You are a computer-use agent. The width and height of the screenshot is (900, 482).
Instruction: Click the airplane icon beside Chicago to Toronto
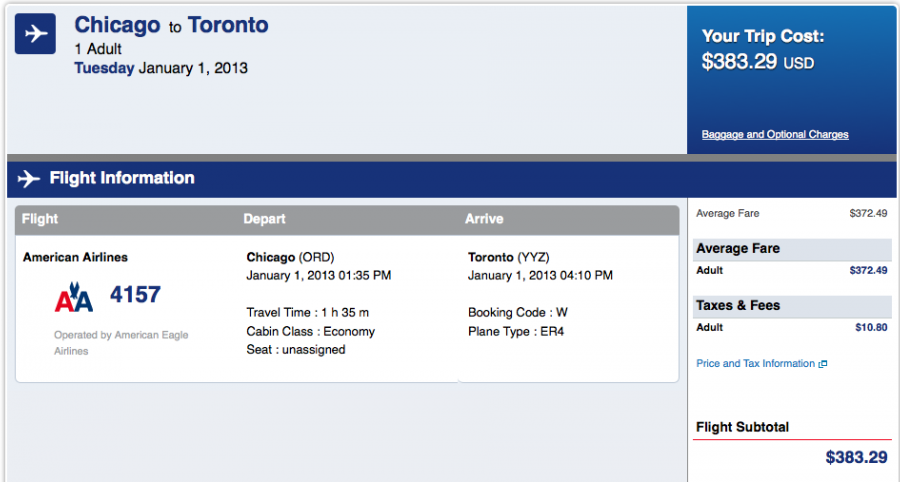coord(34,34)
